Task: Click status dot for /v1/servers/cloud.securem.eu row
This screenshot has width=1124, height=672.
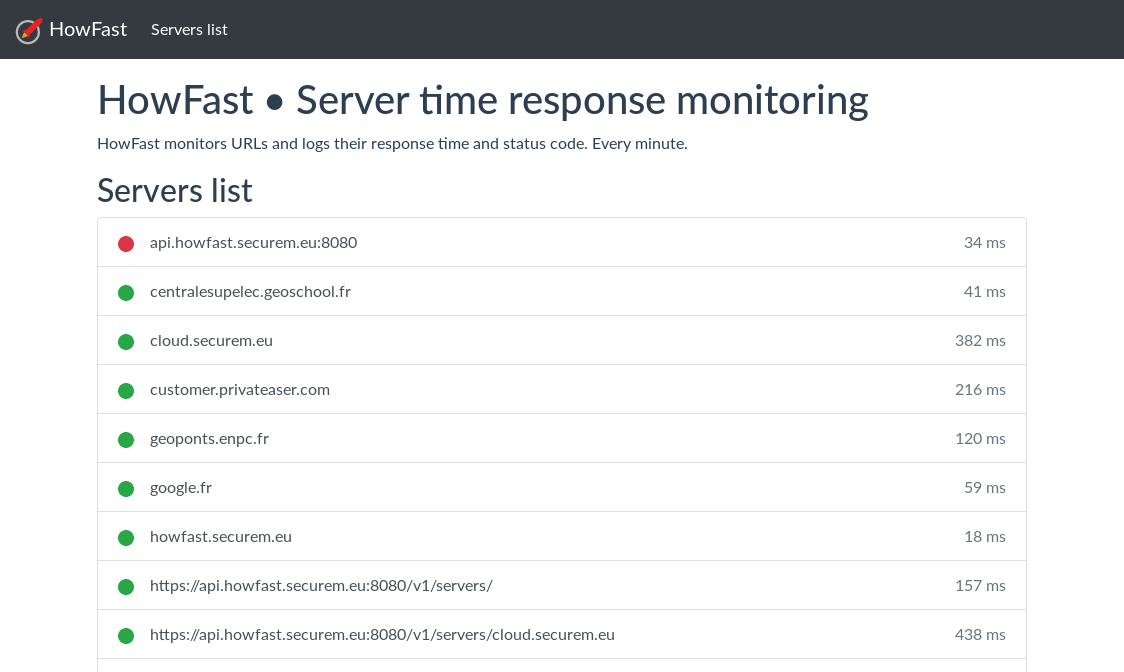Action: [x=126, y=636]
